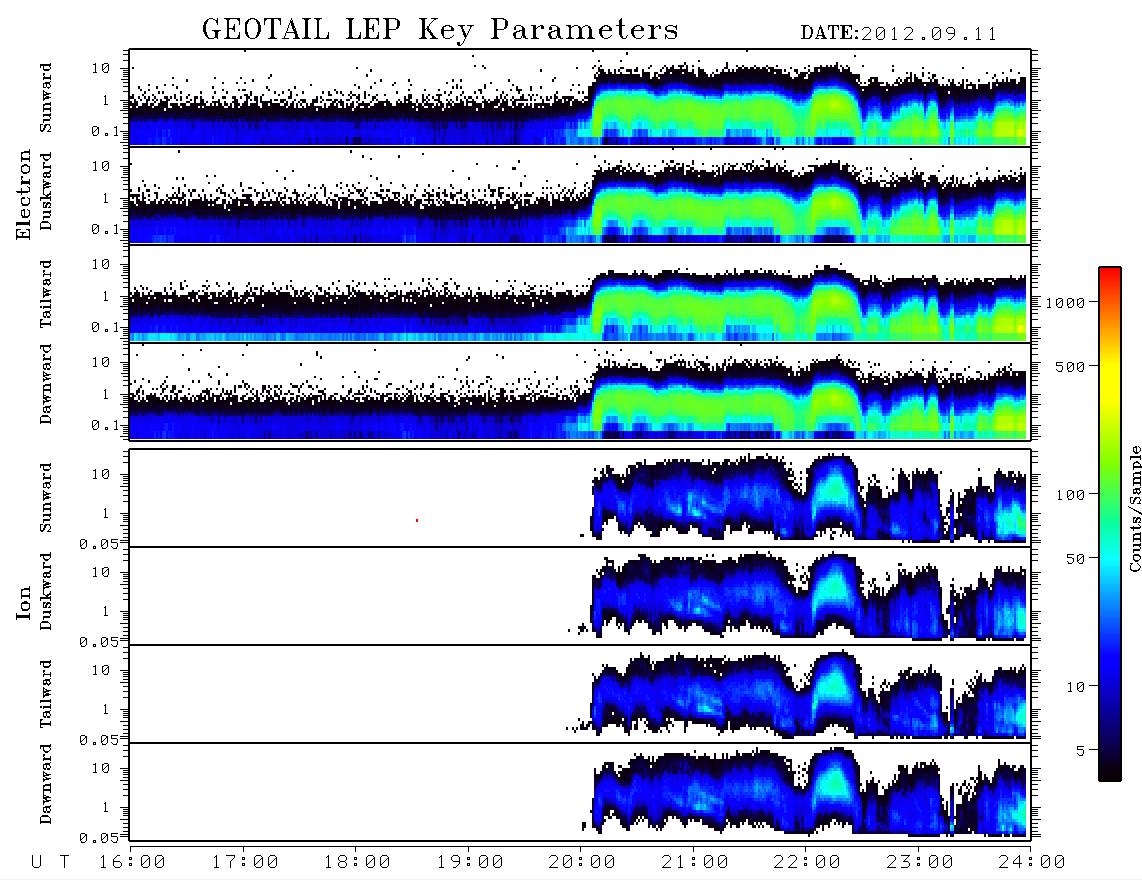Click the colorbar tick label '5'
Viewport: 1142px width, 880px height.
[x=1081, y=750]
